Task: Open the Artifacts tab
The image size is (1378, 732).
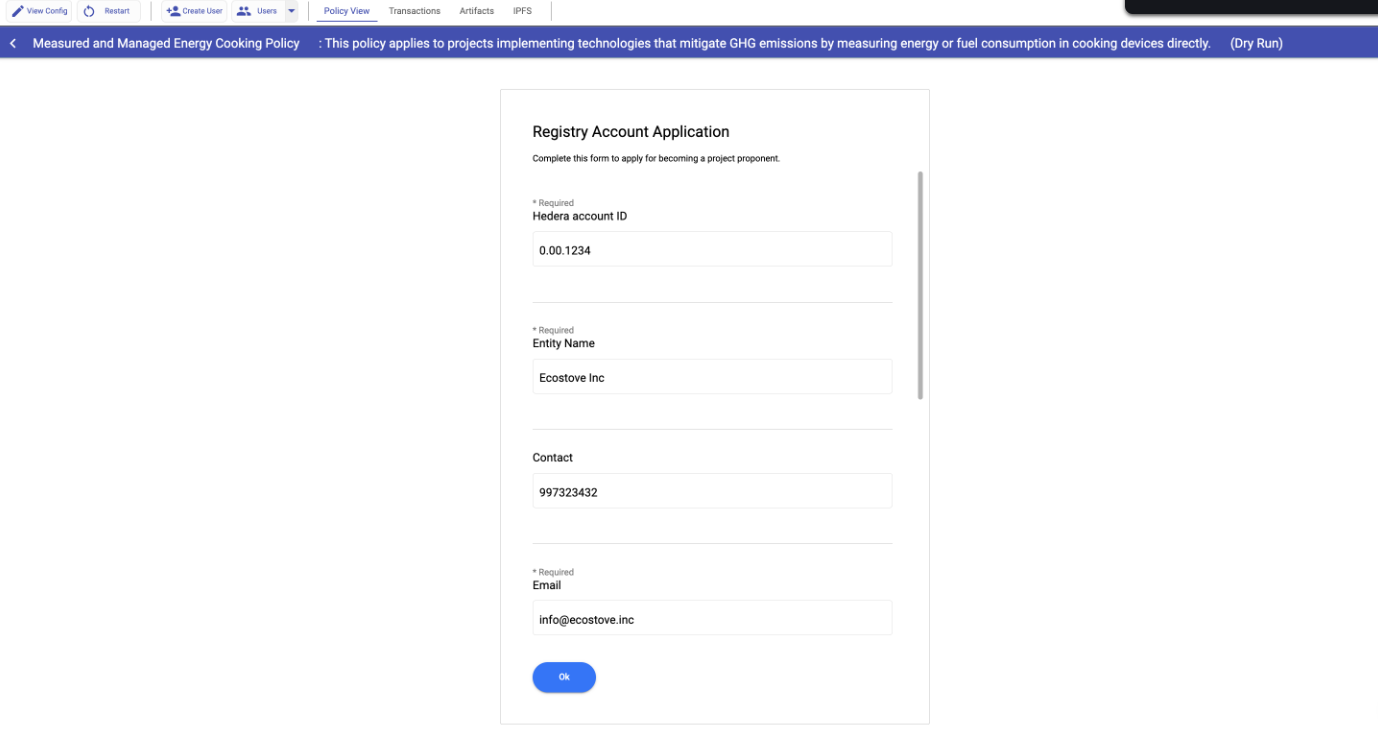Action: click(476, 11)
